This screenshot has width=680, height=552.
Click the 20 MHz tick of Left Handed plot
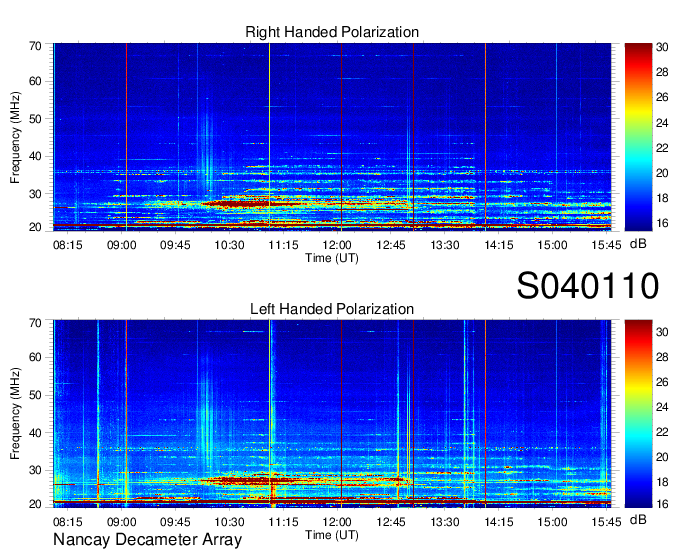(36, 504)
